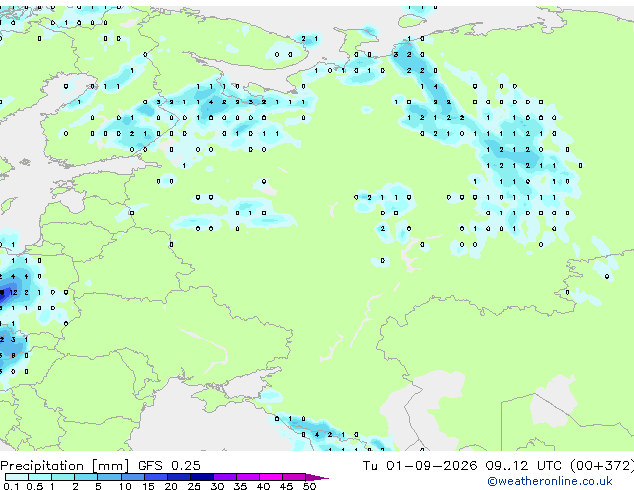
Task: Click the 20–25 mm dark blue swatch
Action: click(x=178, y=477)
